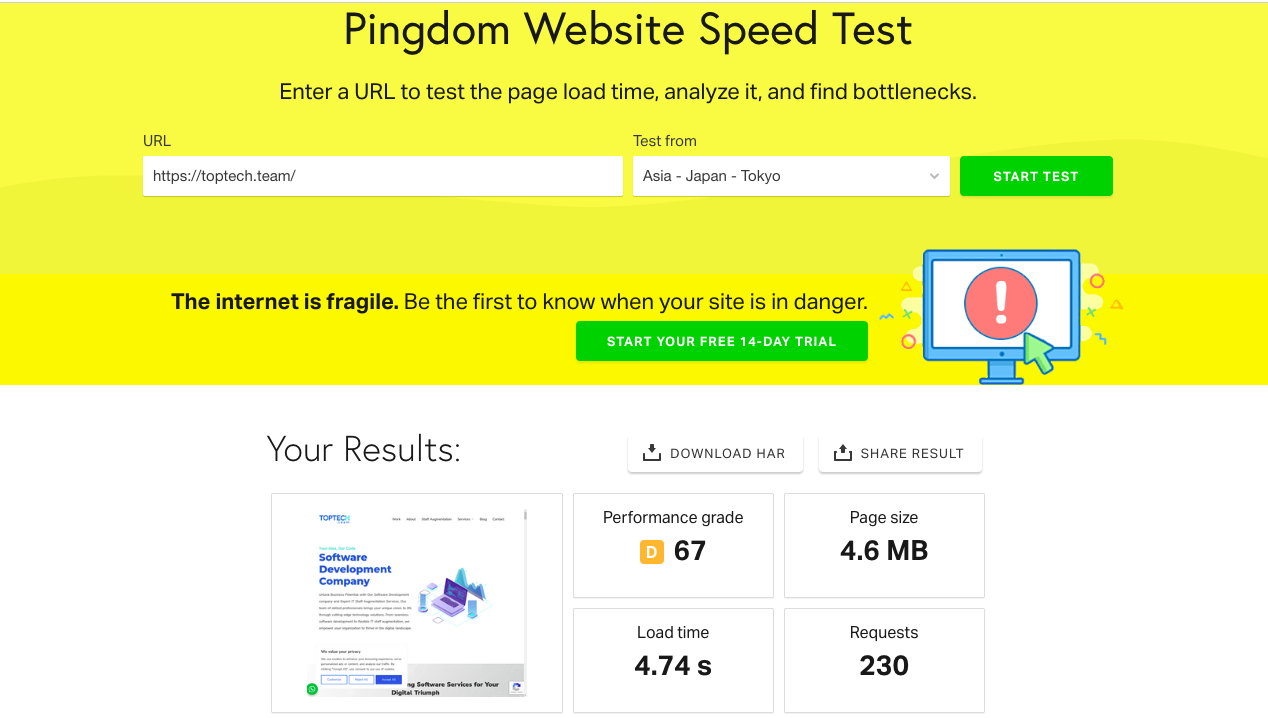Screen dimensions: 1268x718
Task: Click the Pingdom Website Speed Test heading
Action: coord(628,30)
